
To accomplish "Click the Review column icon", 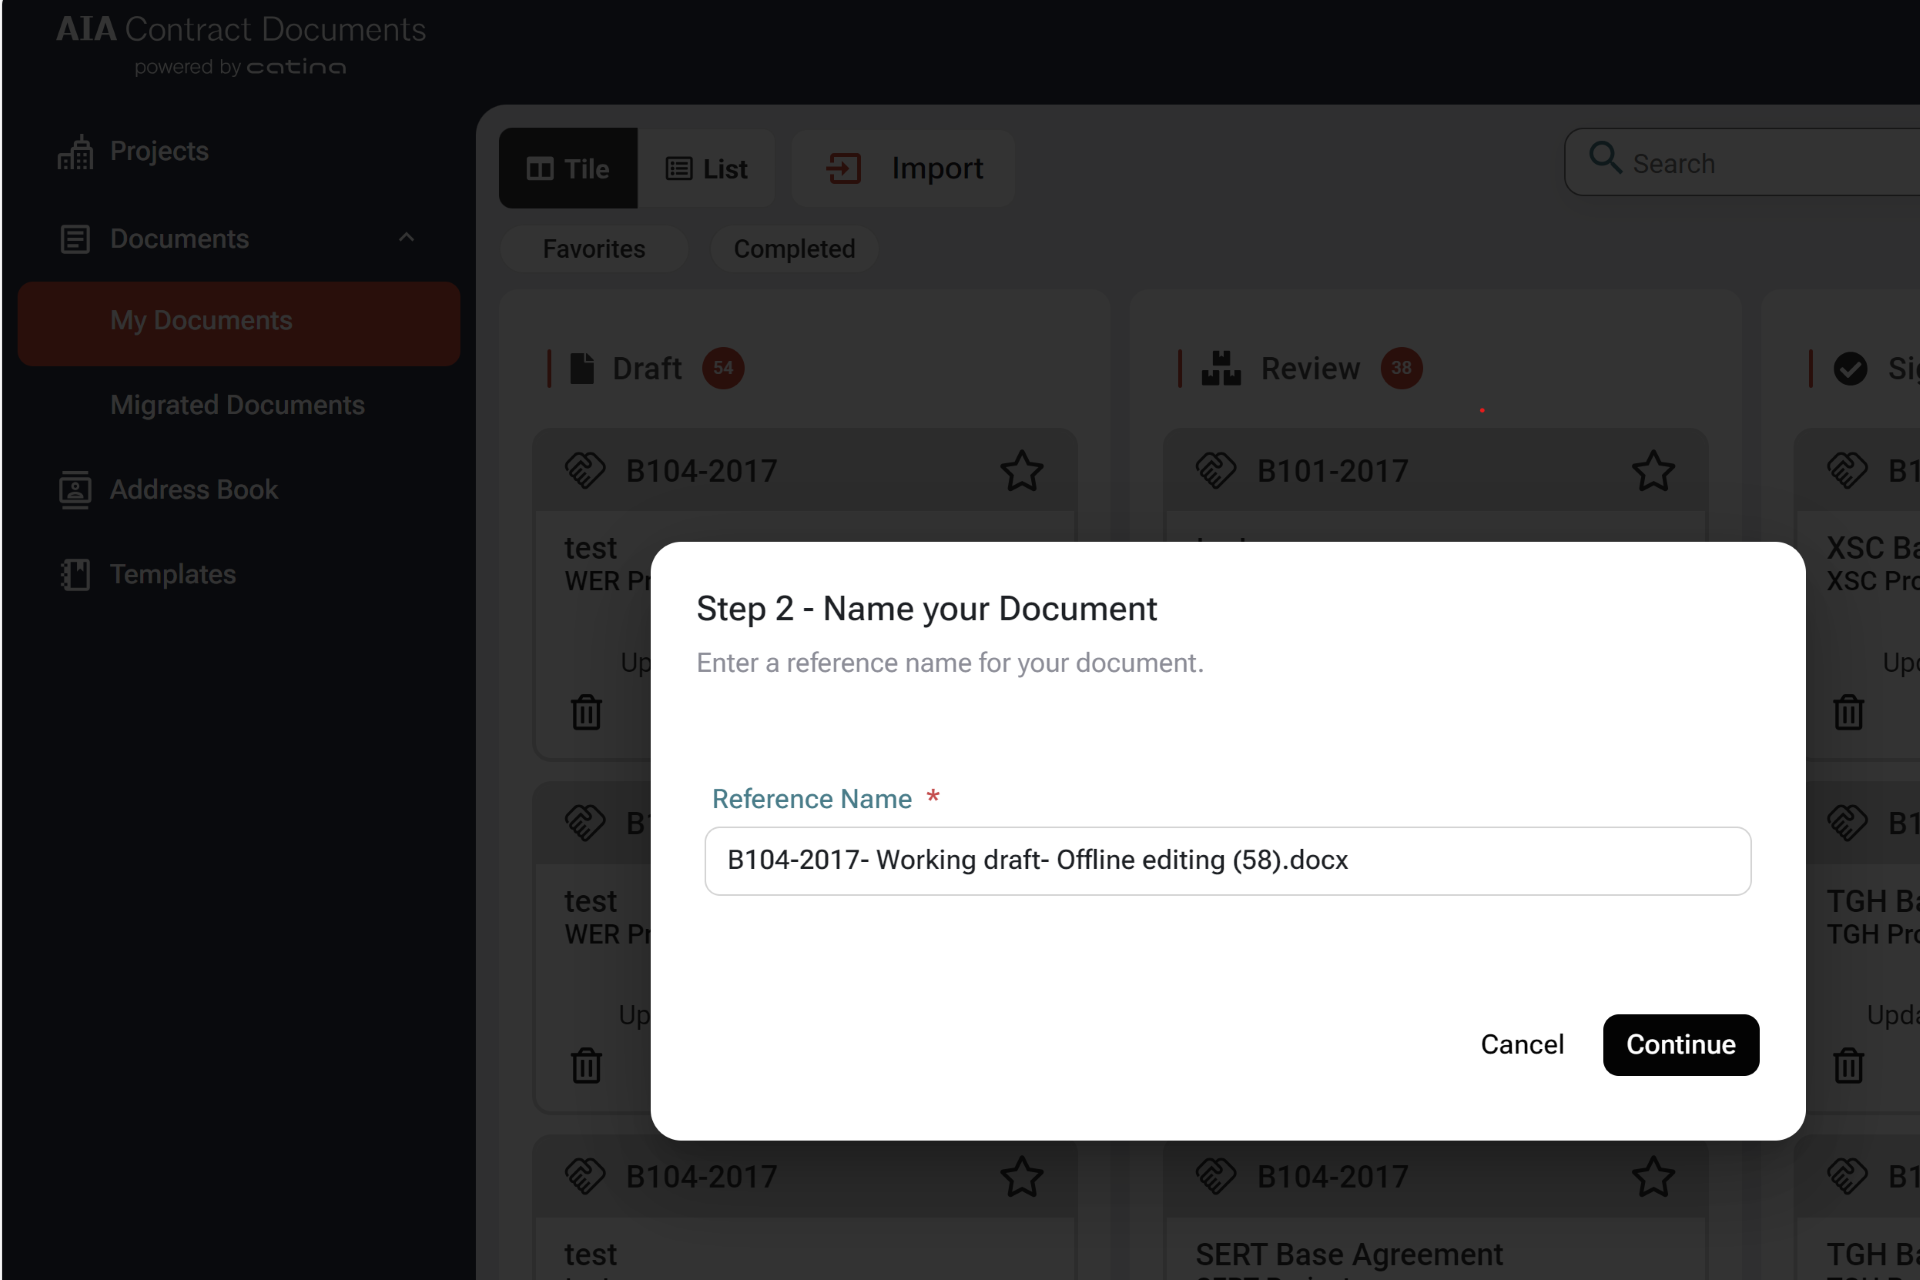I will pos(1221,368).
